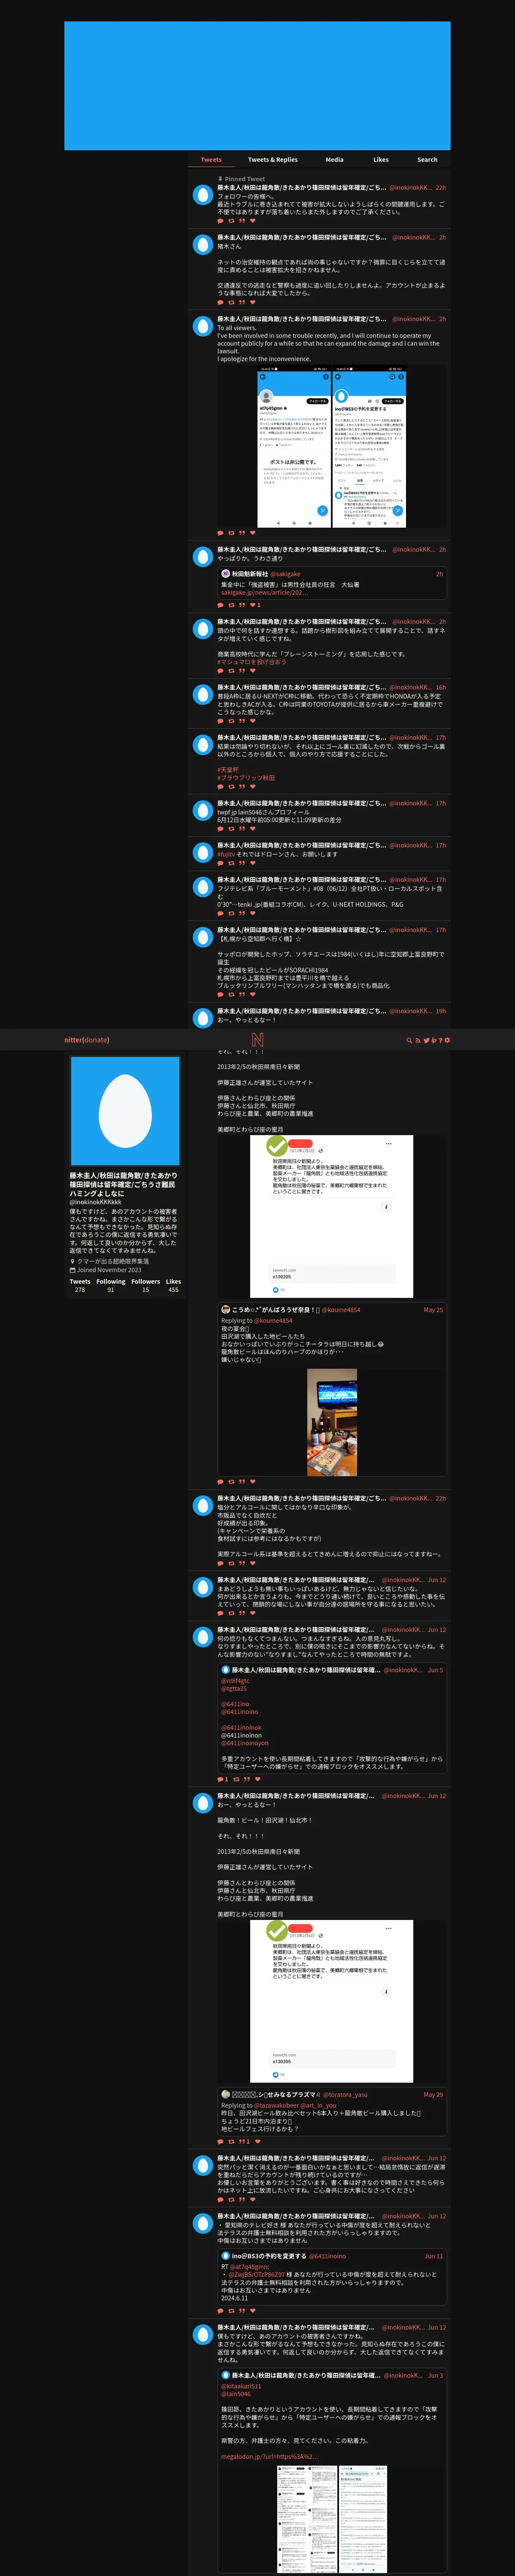Open @koume4854 profile handle

tap(342, 1310)
